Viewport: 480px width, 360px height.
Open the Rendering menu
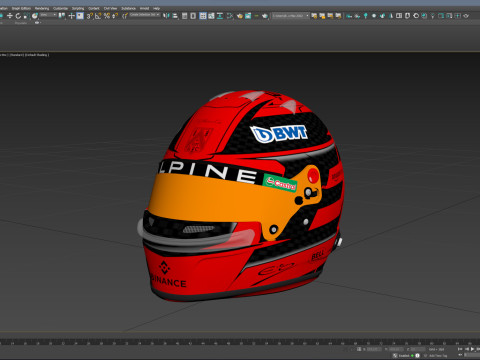coord(42,8)
